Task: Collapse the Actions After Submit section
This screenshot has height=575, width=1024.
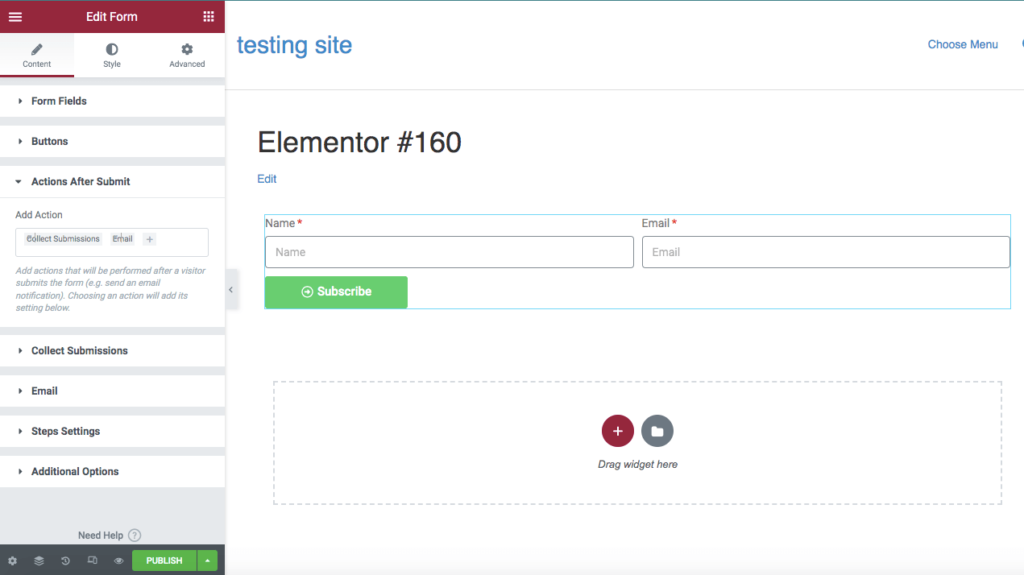Action: tap(80, 182)
